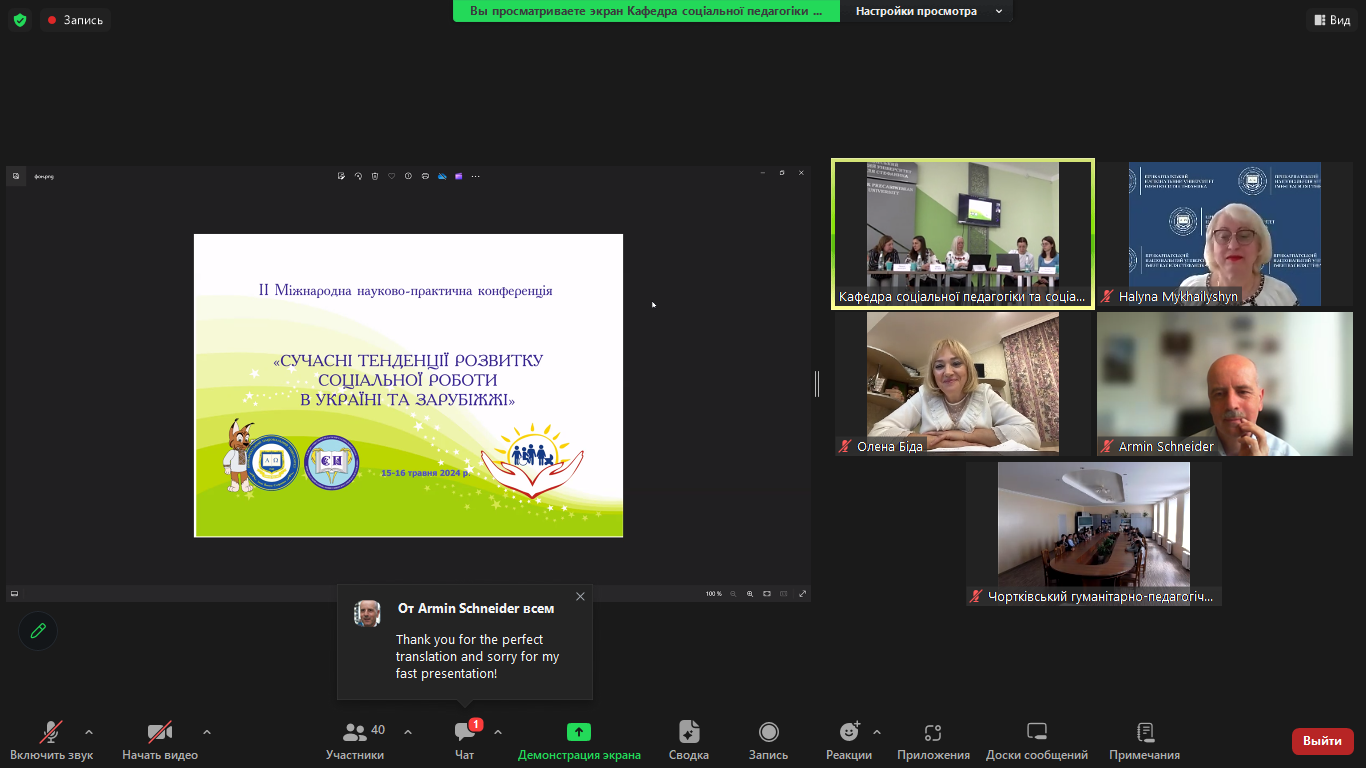Viewport: 1366px width, 768px height.
Task: Expand video options arrow next to camera
Action: [207, 732]
